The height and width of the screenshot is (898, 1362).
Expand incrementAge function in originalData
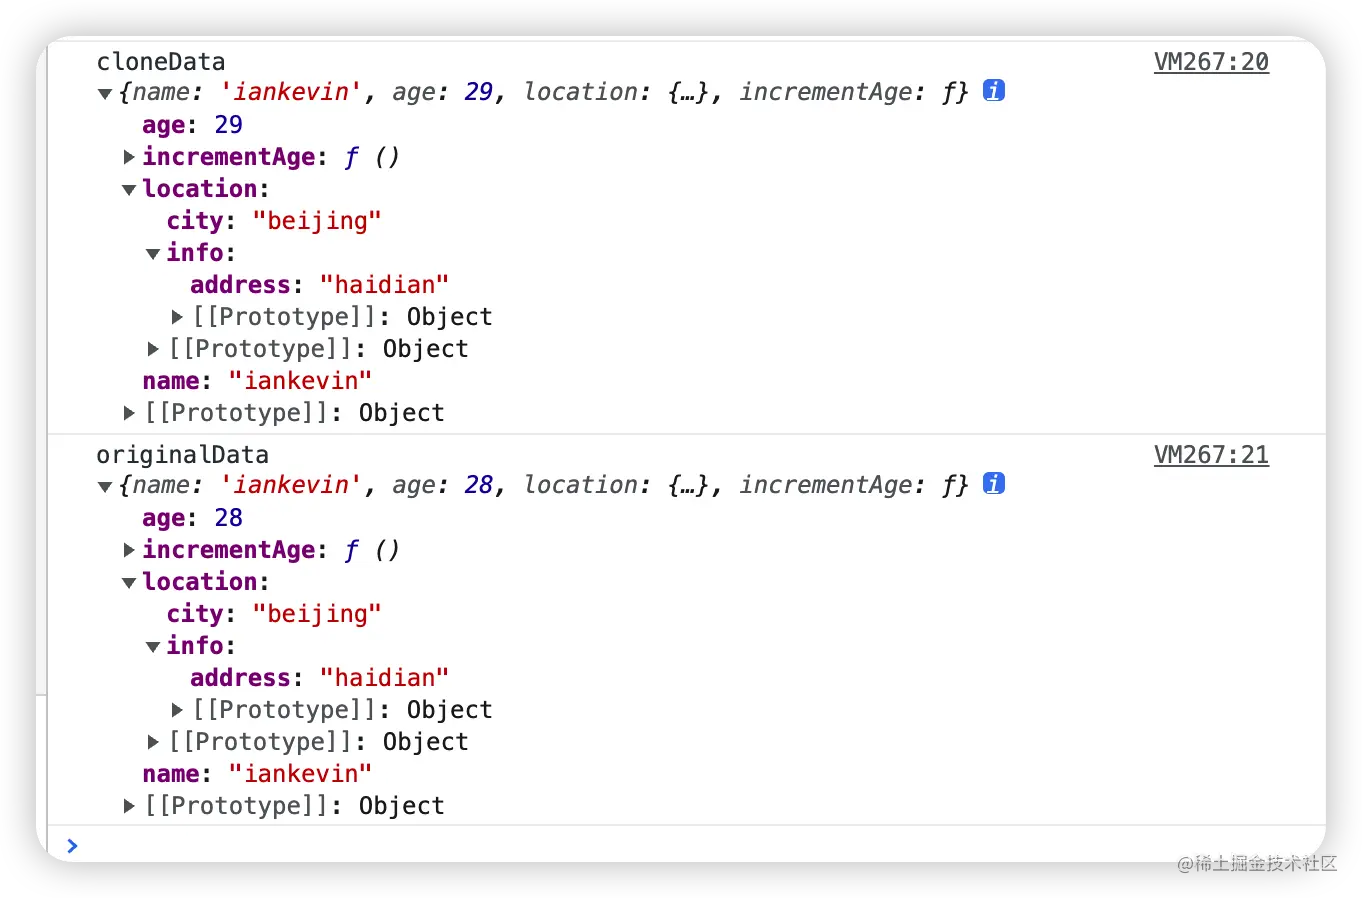(129, 550)
